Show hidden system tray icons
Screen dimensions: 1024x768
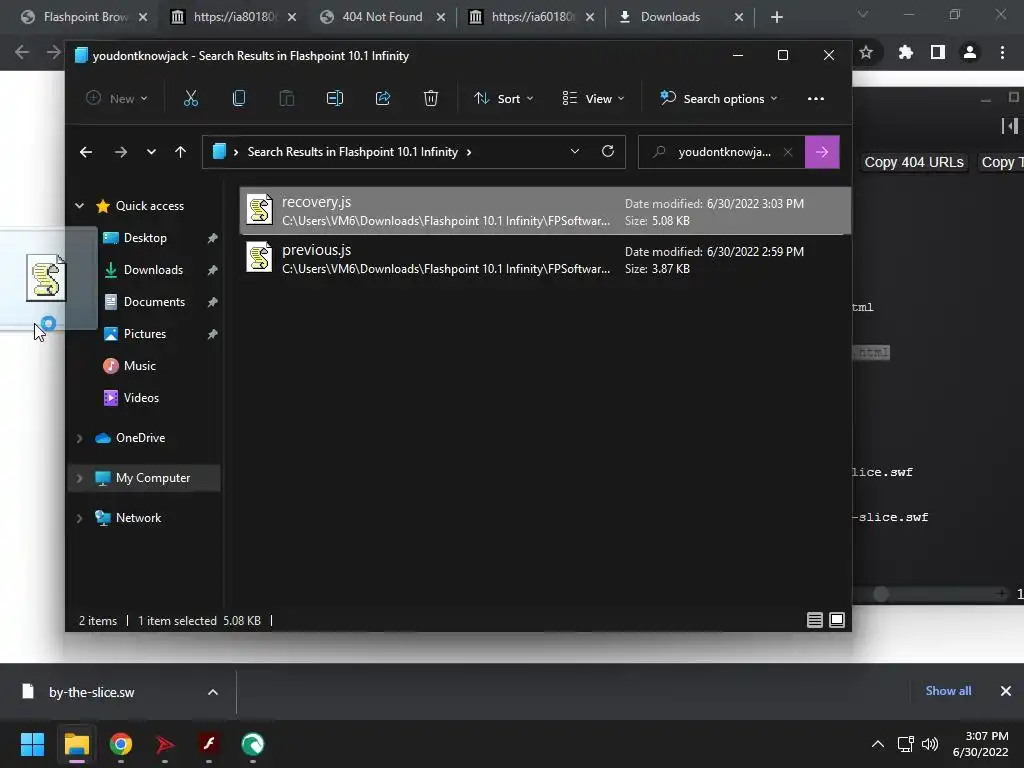878,744
